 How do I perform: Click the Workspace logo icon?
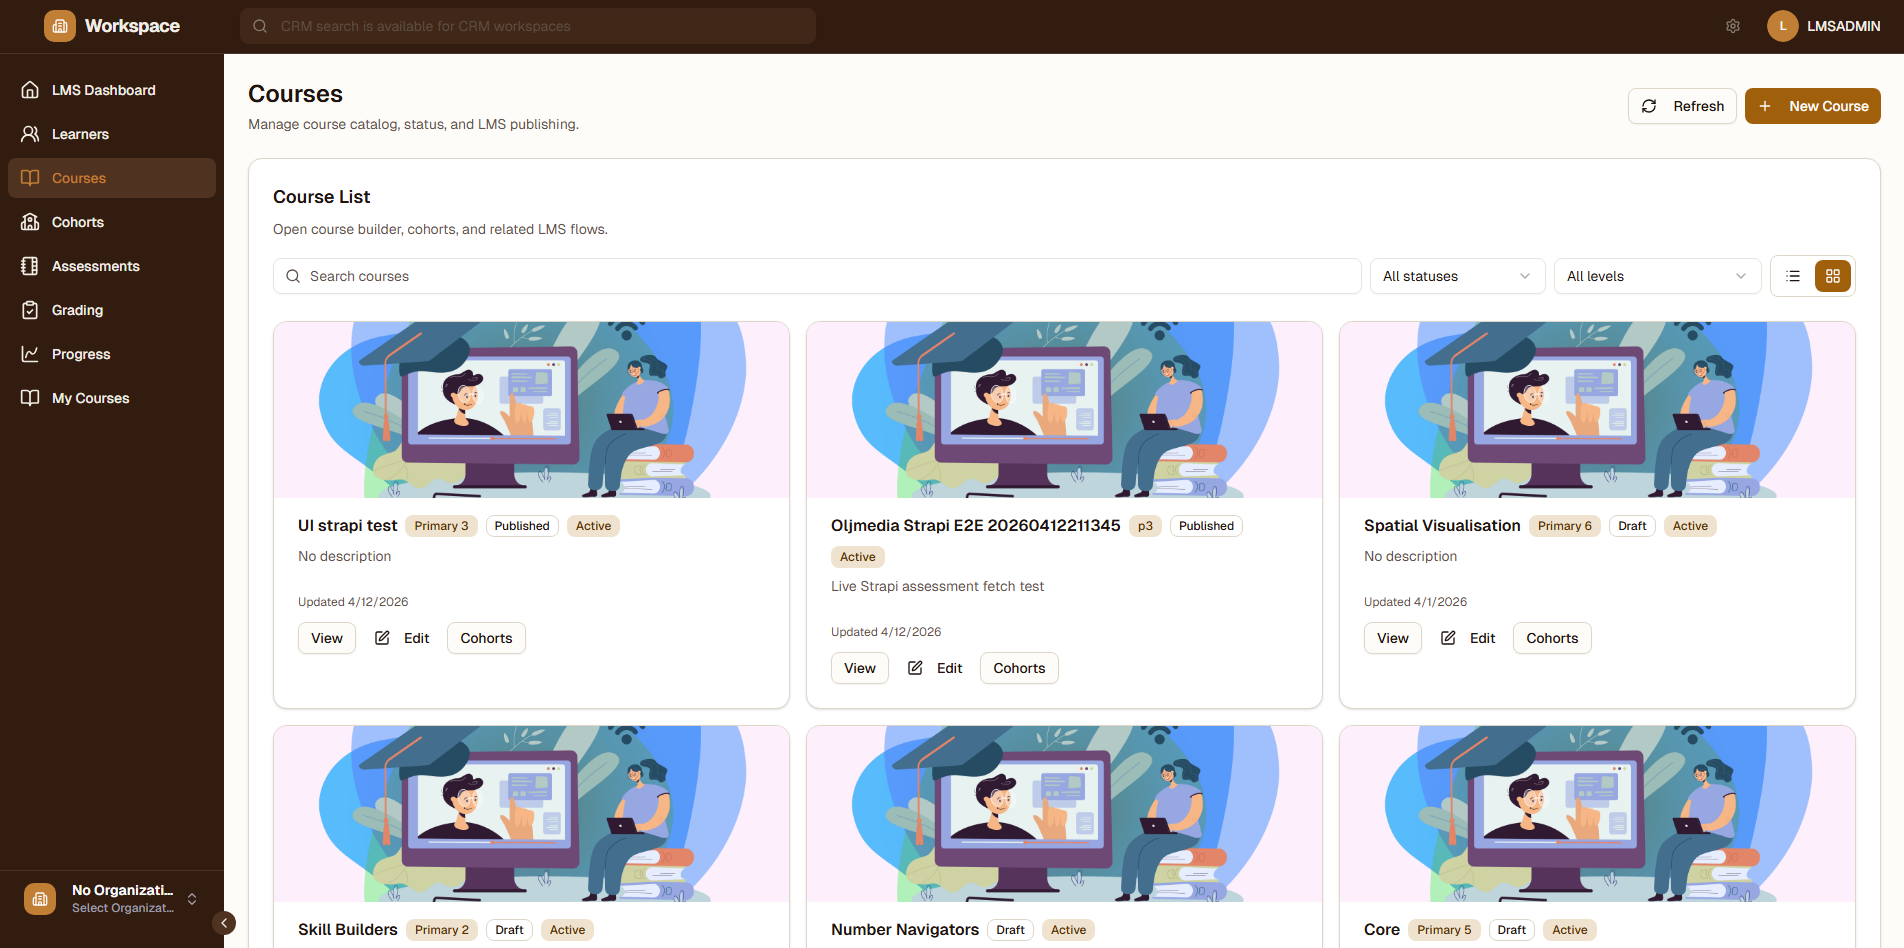(60, 26)
